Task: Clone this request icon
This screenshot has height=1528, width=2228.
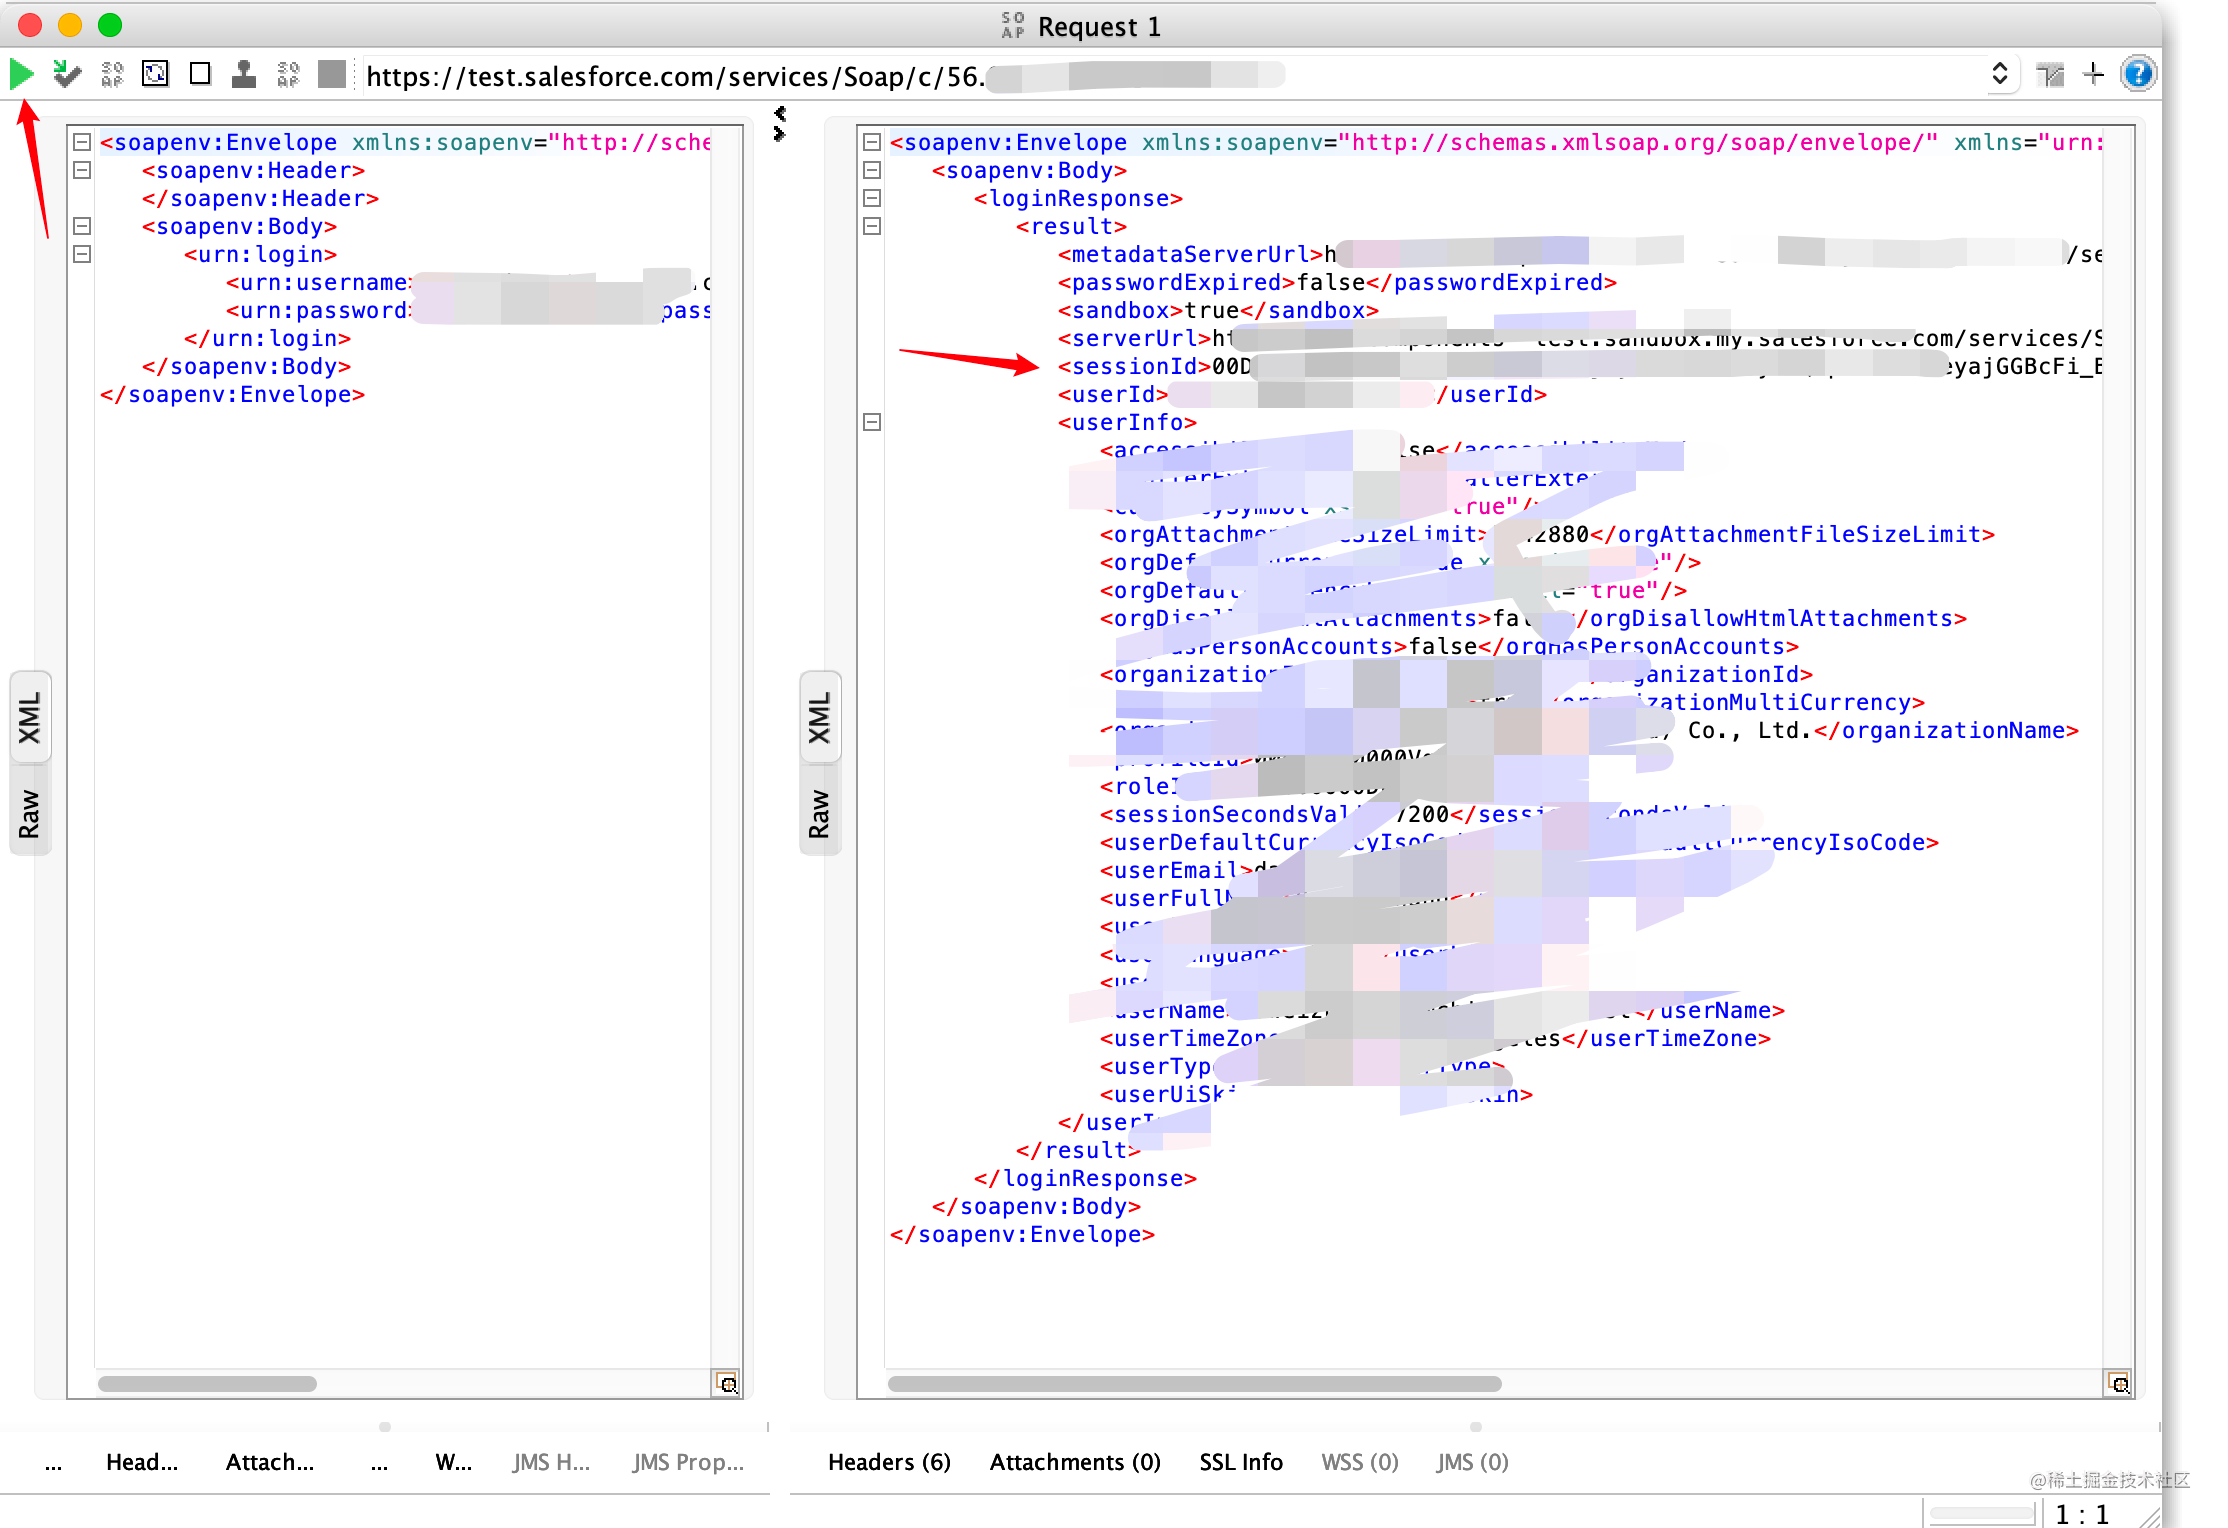Action: coord(244,74)
